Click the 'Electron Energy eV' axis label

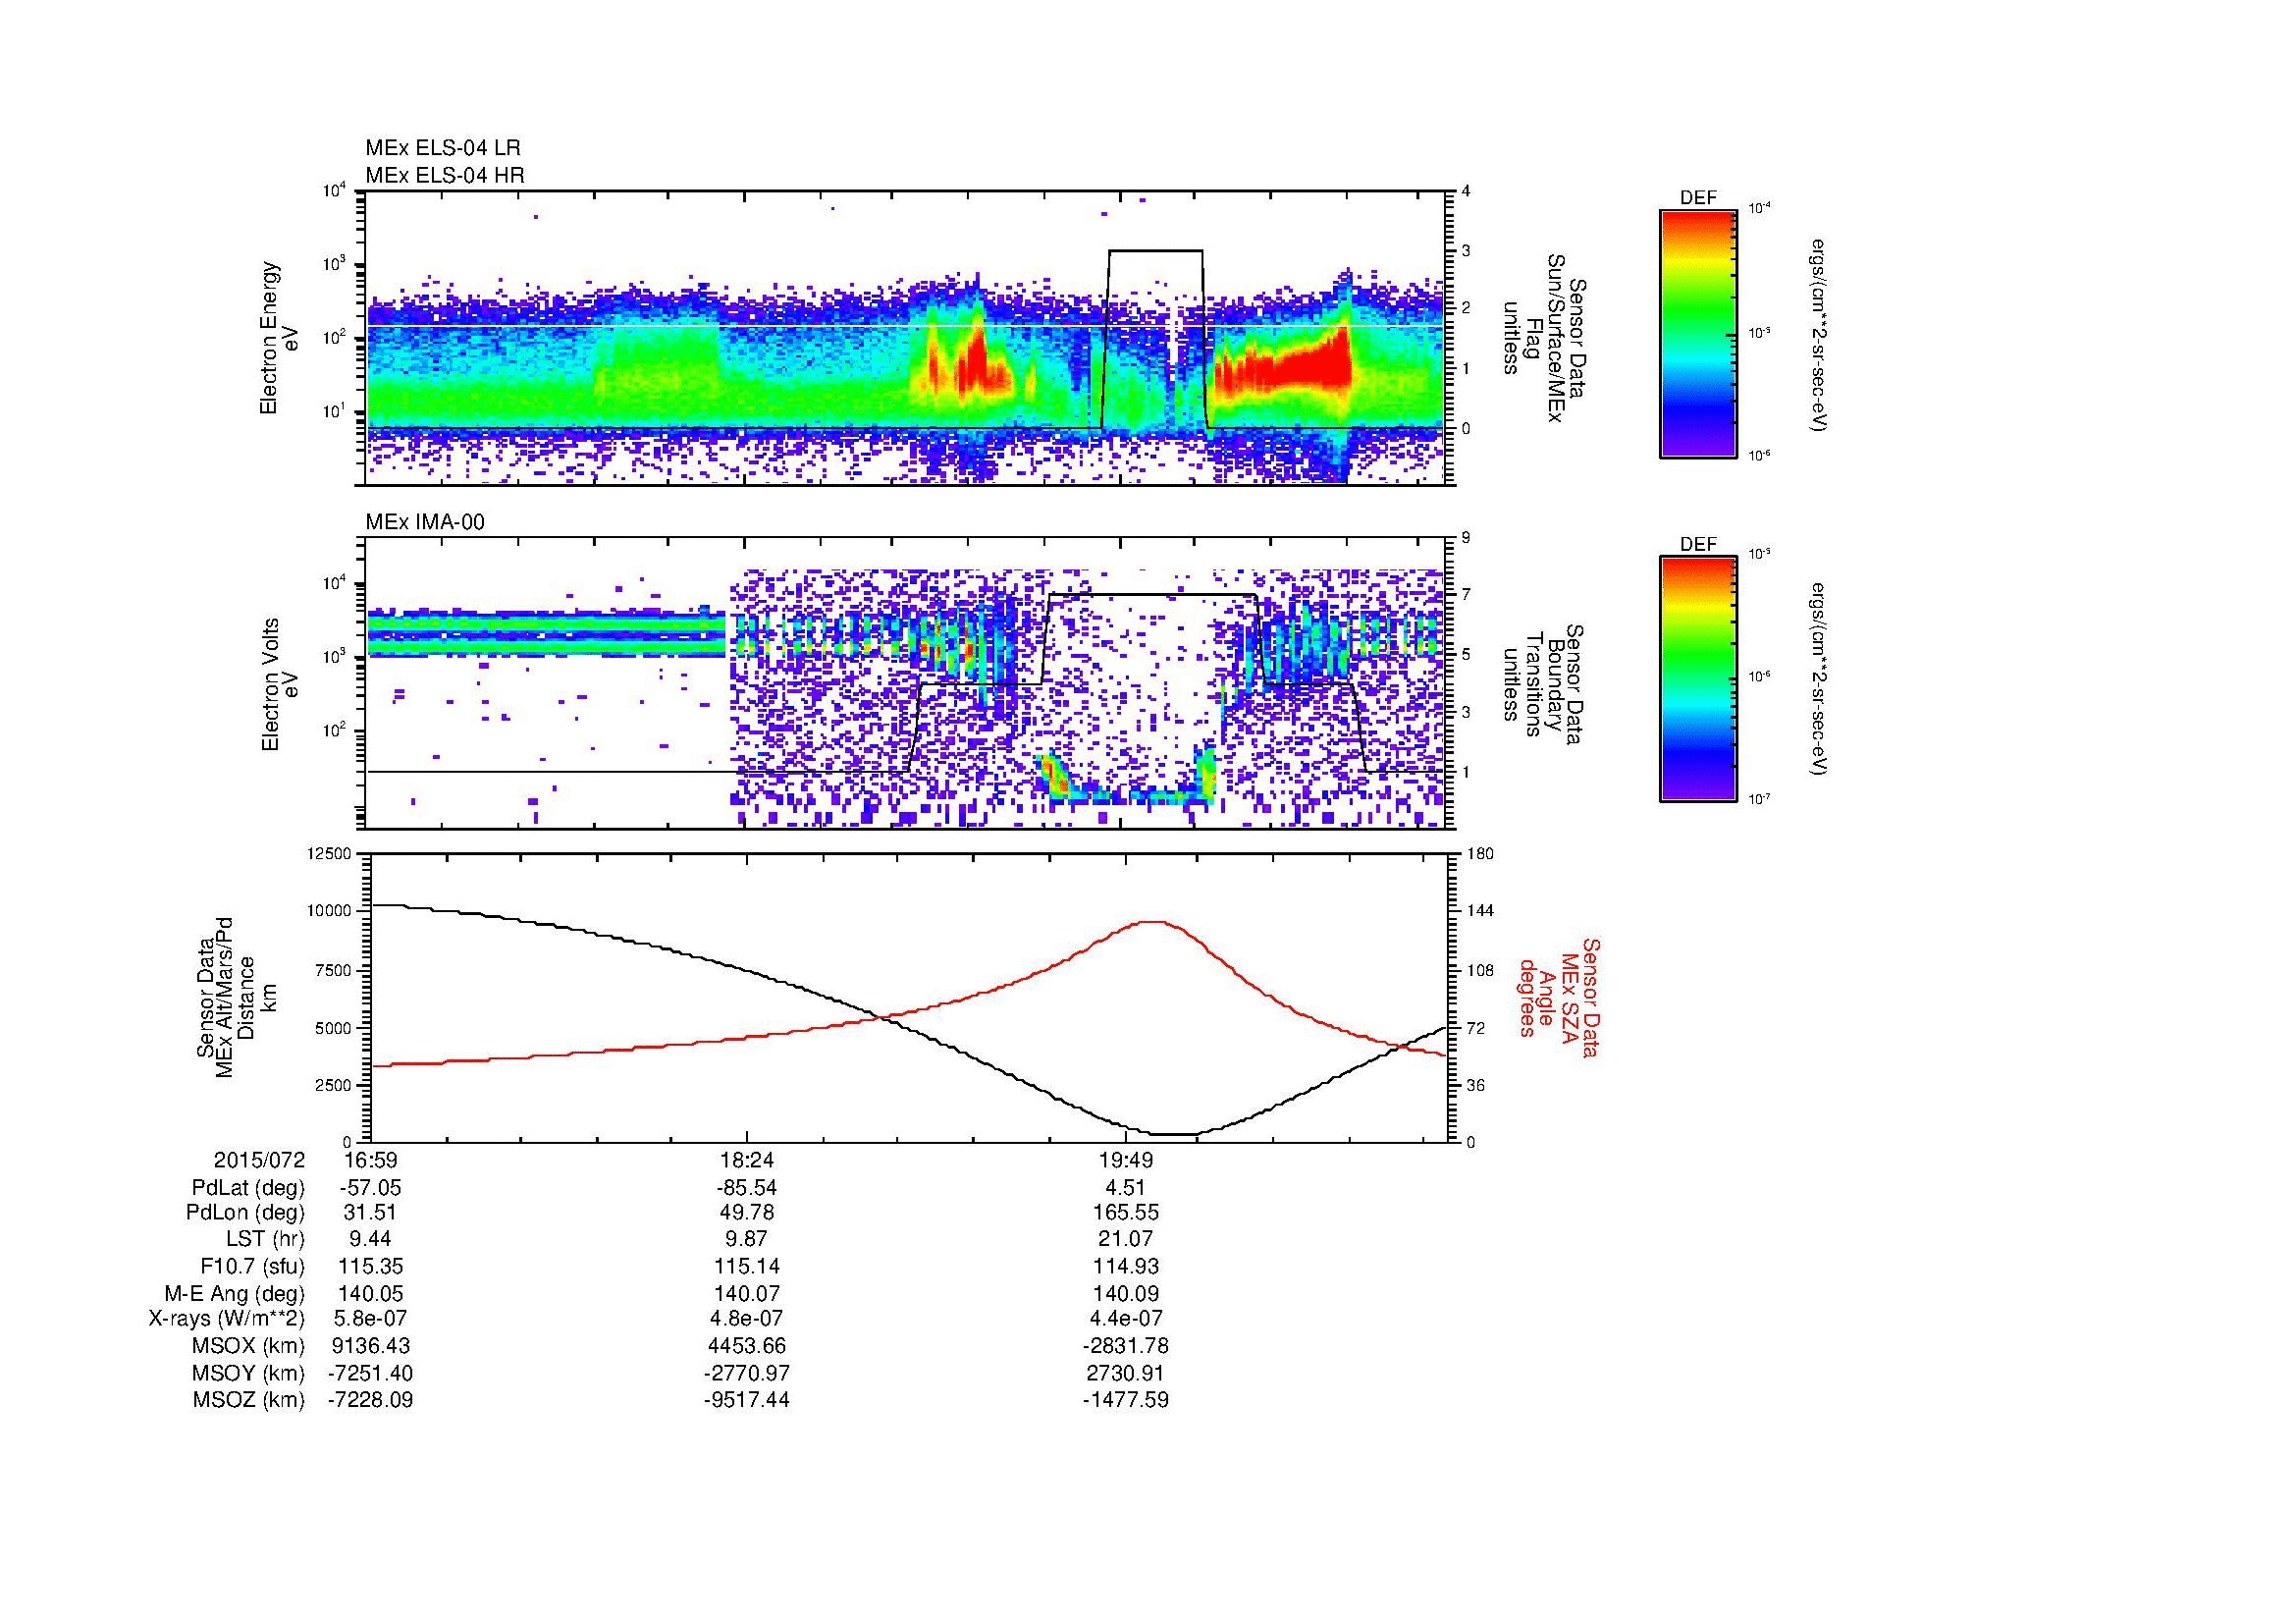click(x=279, y=338)
